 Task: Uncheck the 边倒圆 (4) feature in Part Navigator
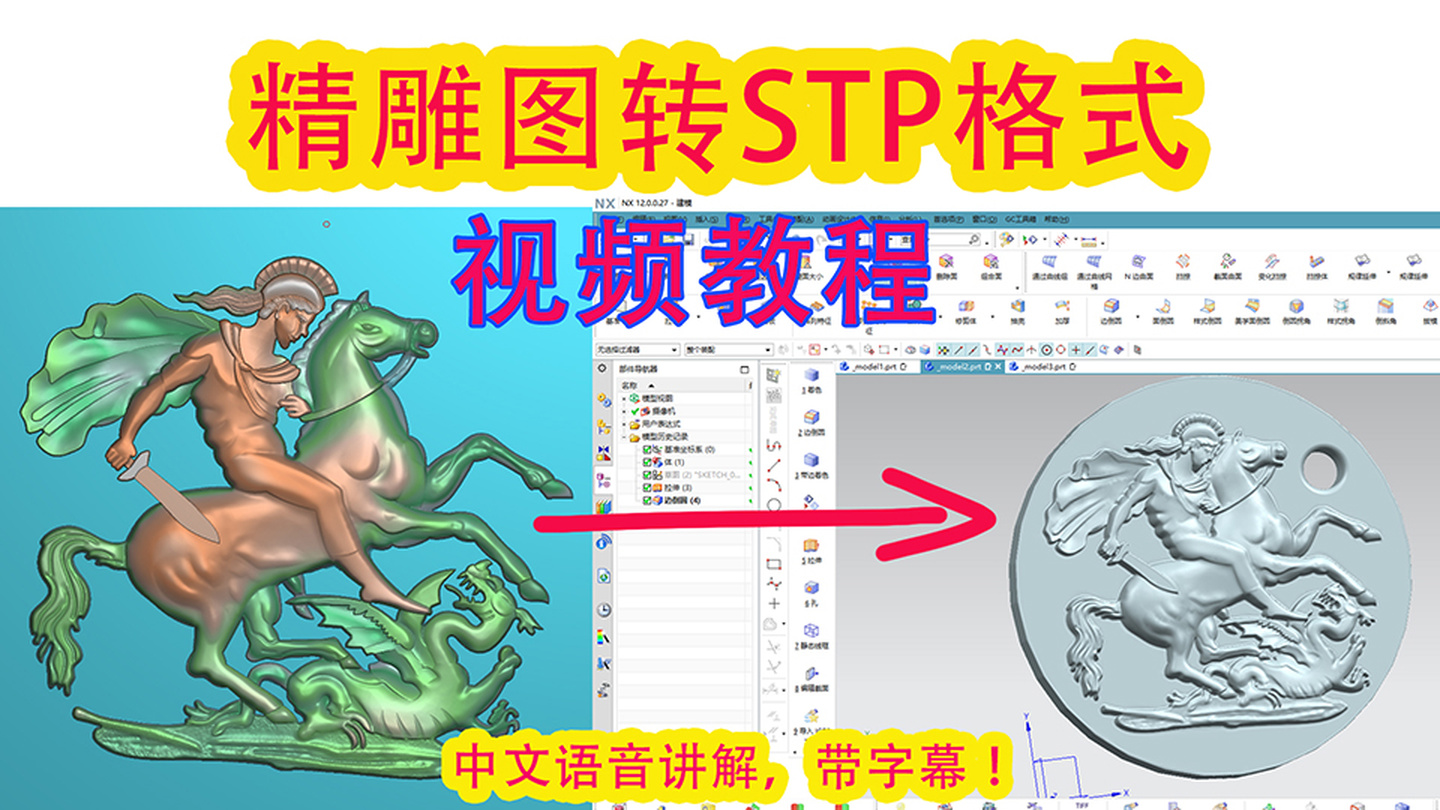tap(647, 500)
